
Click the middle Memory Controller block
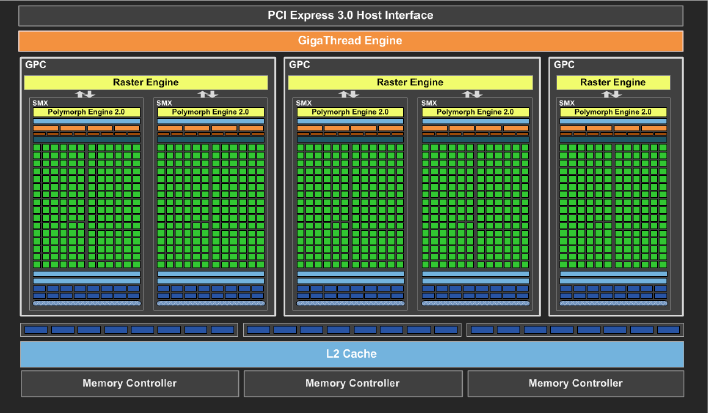pos(352,384)
